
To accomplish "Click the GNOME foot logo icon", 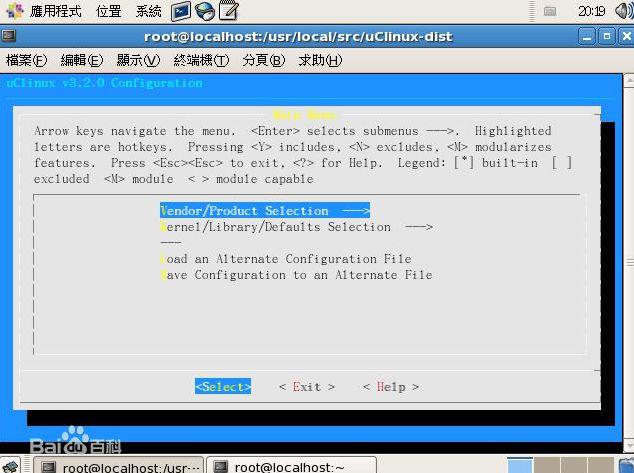I will coord(15,11).
